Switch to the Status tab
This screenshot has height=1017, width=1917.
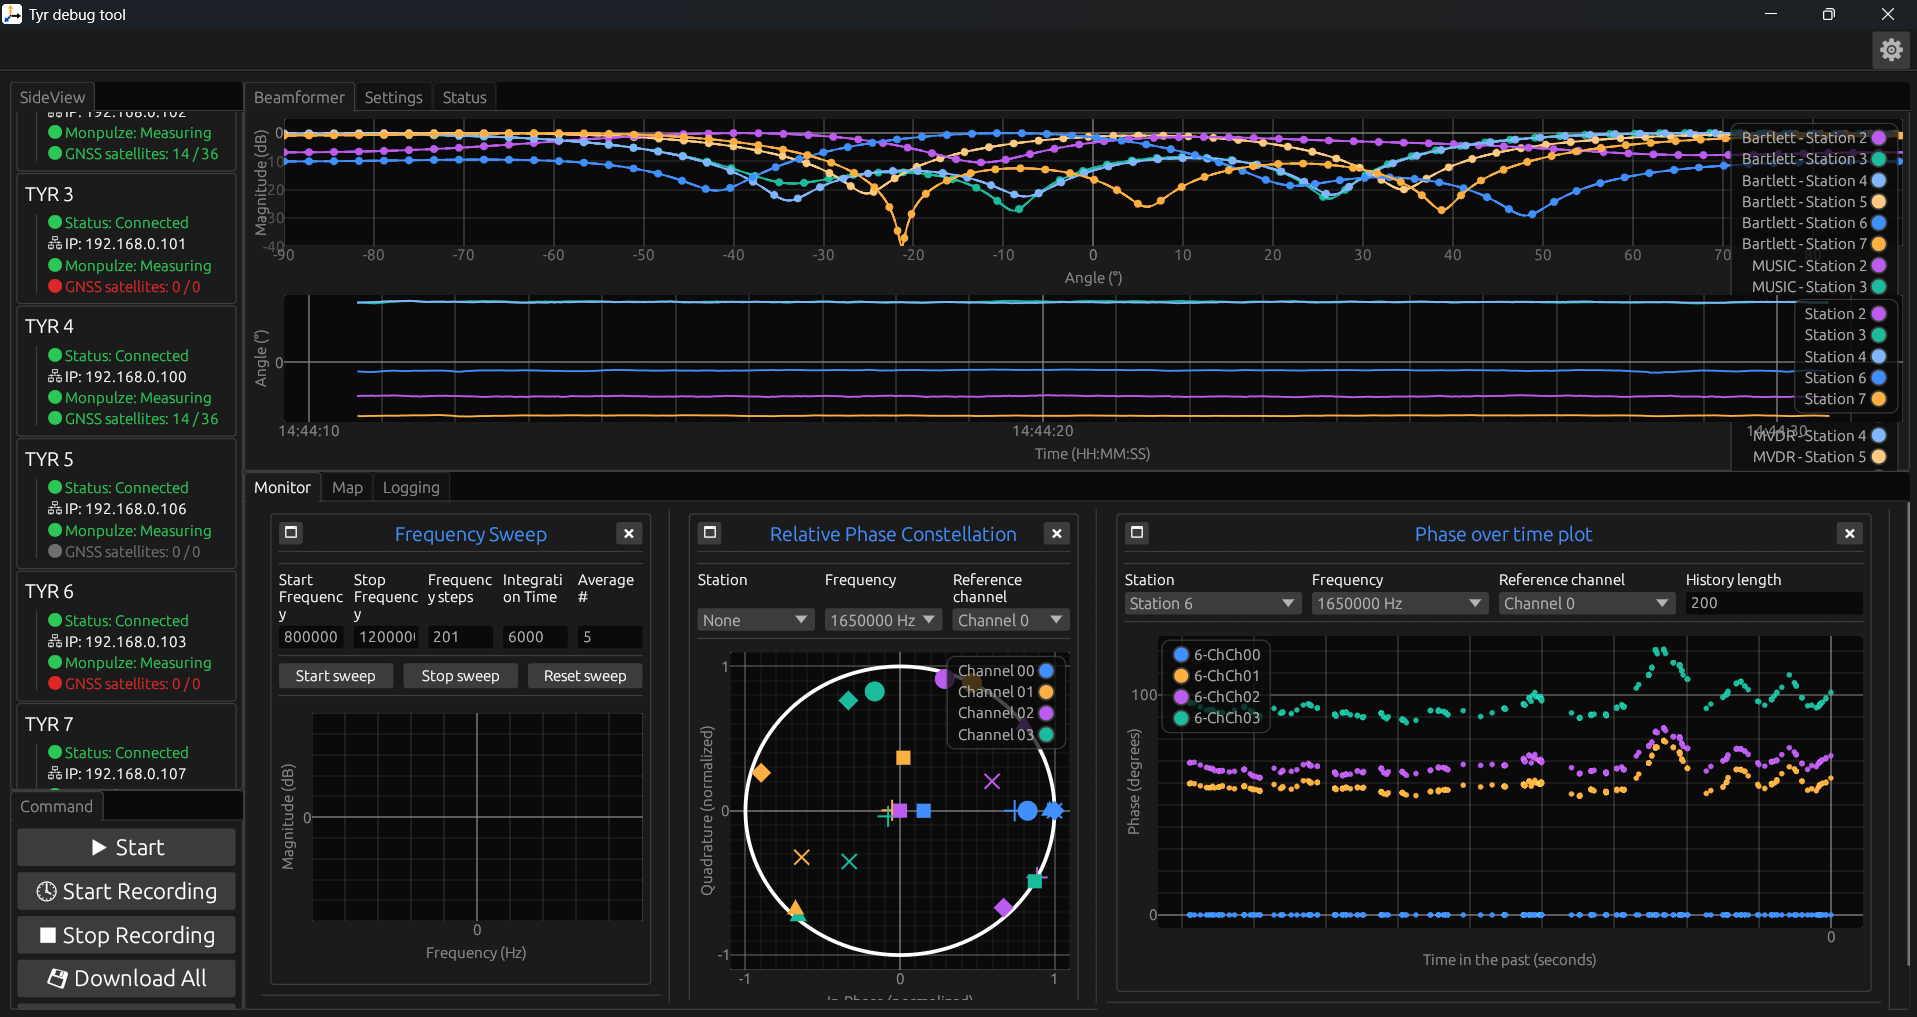click(x=464, y=97)
